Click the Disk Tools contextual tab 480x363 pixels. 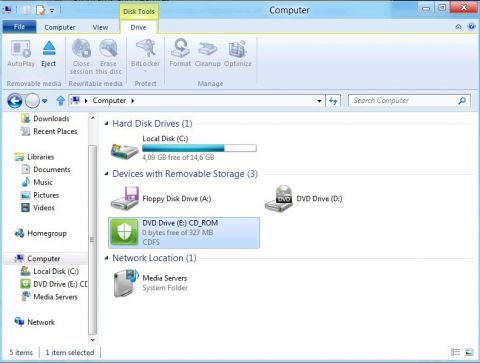(x=139, y=12)
